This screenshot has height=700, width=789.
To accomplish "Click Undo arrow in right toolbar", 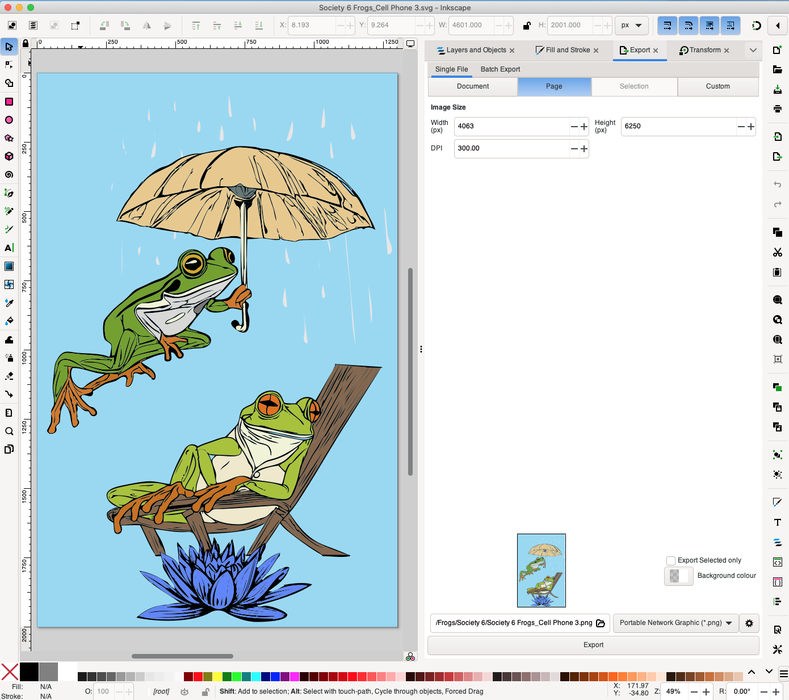I will [777, 184].
